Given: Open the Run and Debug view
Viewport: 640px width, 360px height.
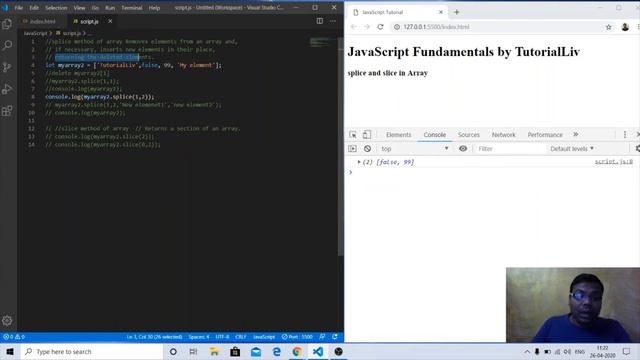Looking at the screenshot, I should point(7,89).
